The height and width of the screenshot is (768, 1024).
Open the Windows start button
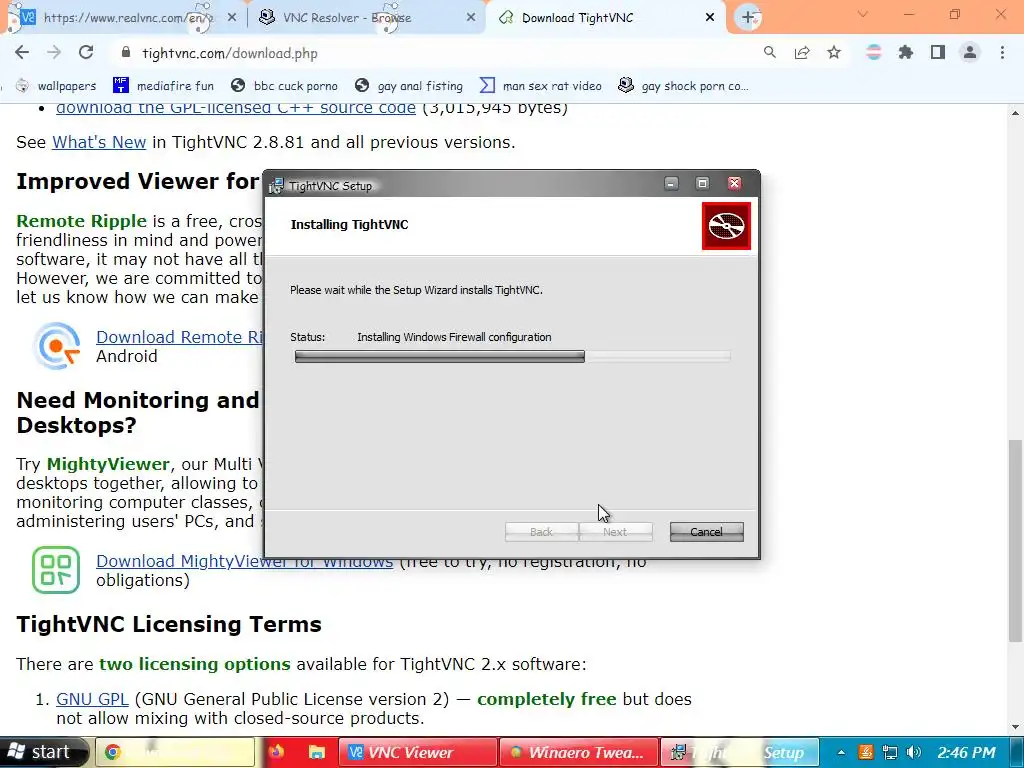(x=43, y=752)
